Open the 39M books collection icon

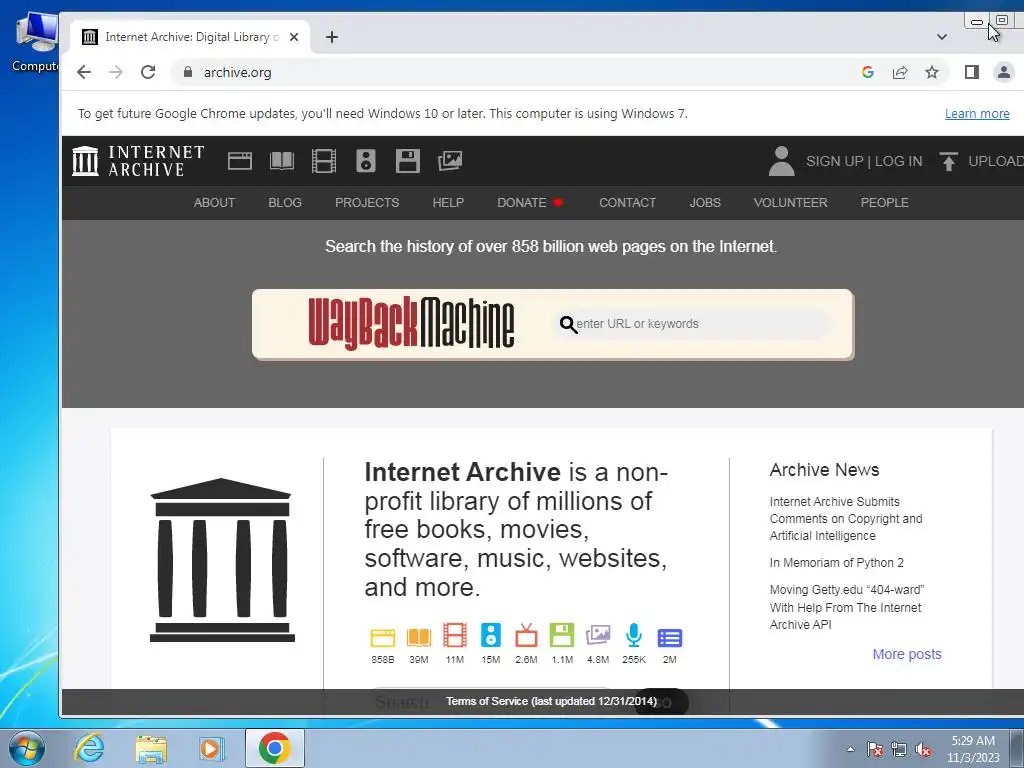(419, 637)
